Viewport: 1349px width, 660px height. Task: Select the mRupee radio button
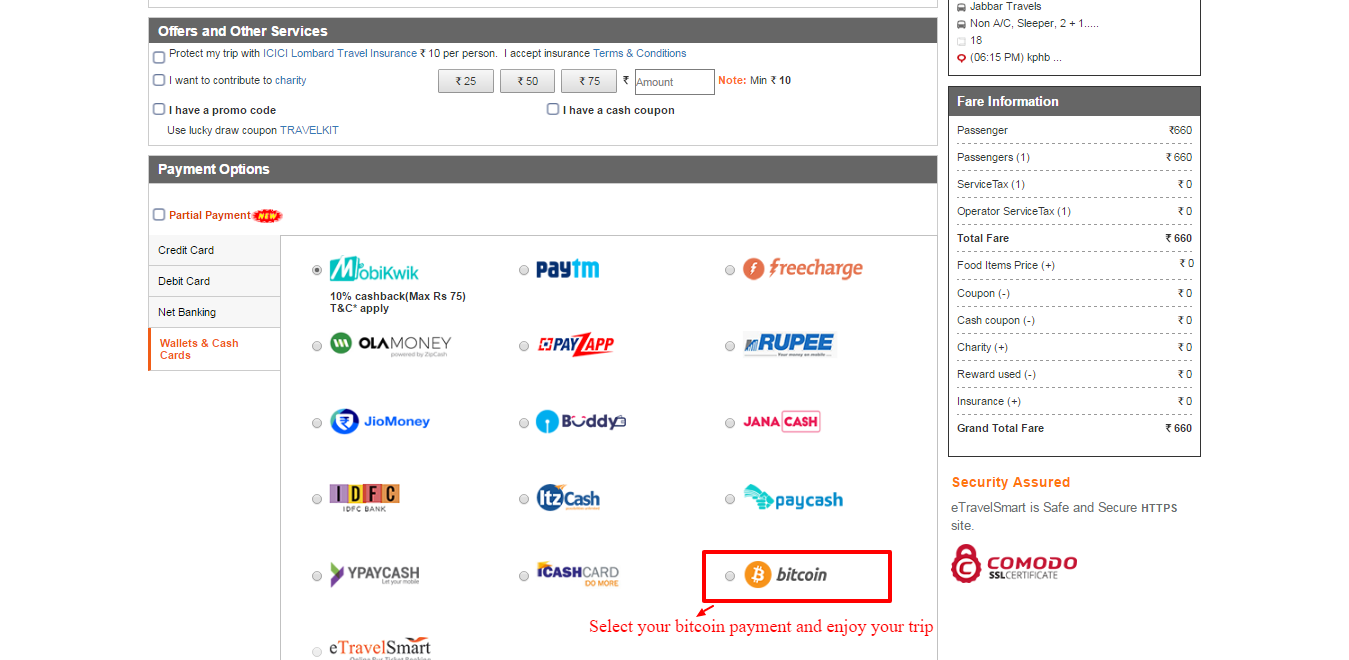tap(730, 346)
